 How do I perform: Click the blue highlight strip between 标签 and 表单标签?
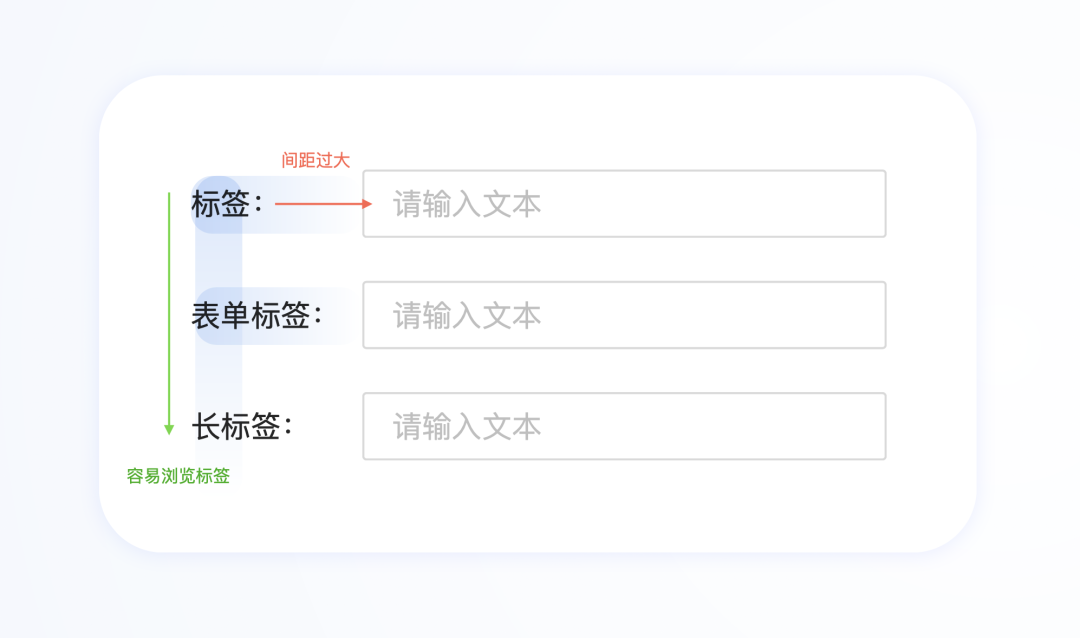pos(219,260)
